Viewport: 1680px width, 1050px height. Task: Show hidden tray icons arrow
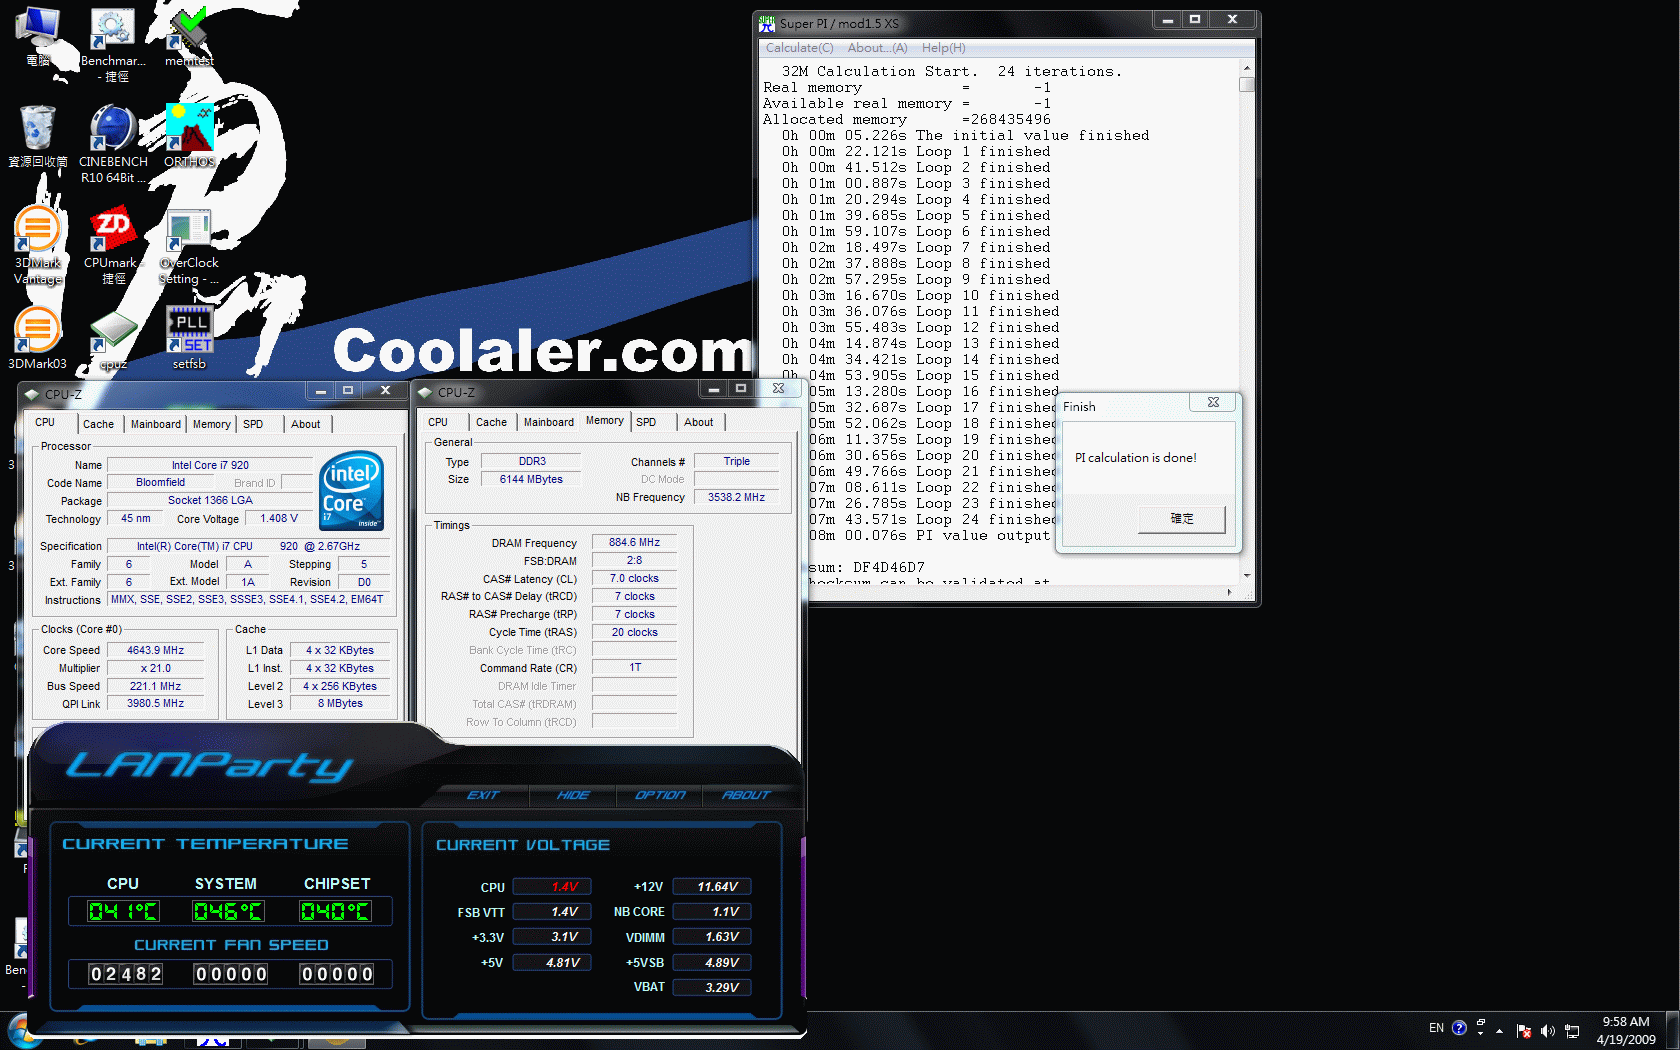click(x=1499, y=1031)
